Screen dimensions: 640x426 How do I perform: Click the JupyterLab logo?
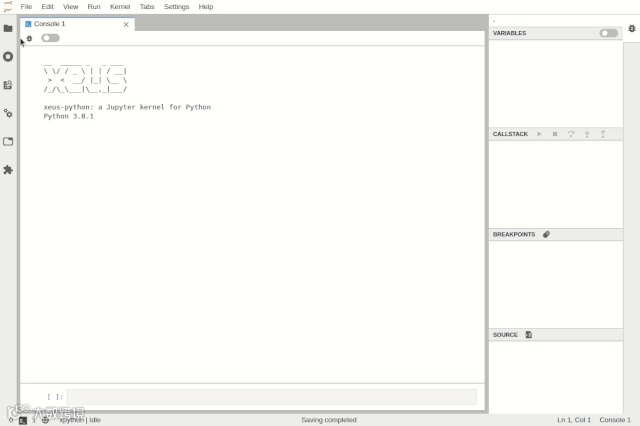8,6
